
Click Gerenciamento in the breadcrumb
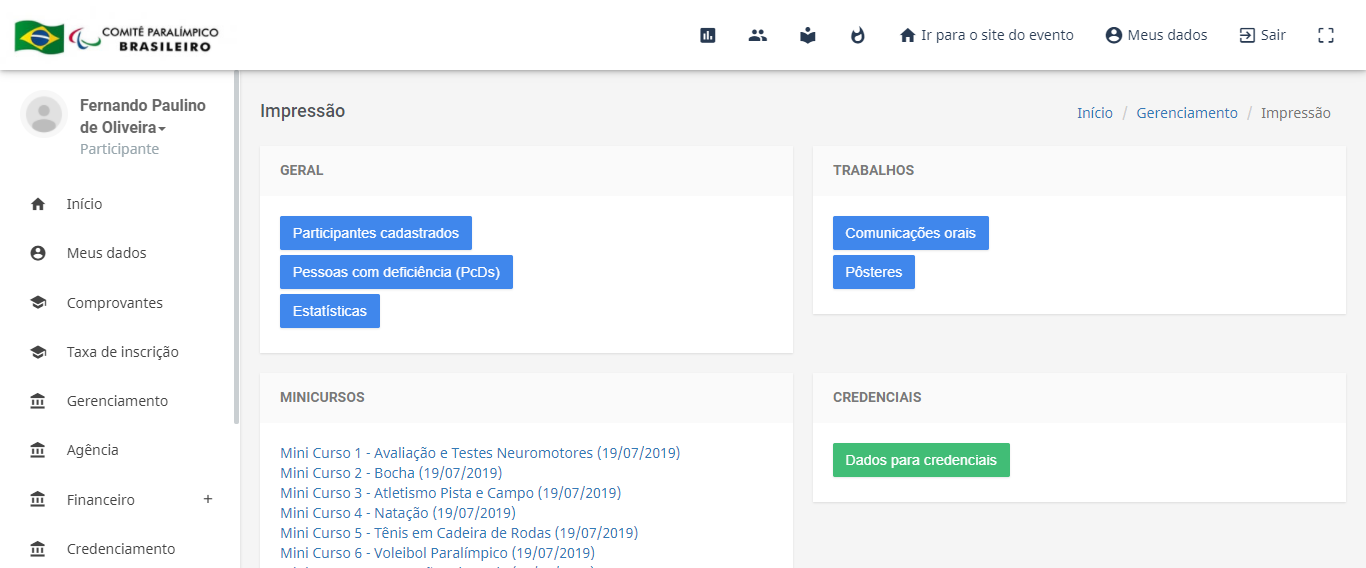pyautogui.click(x=1186, y=113)
